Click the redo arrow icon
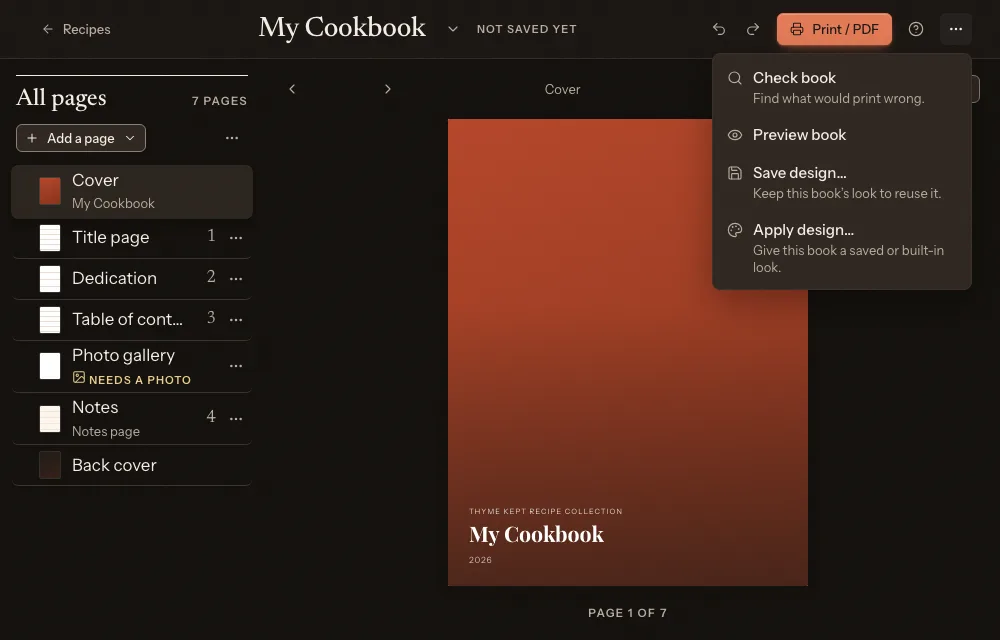Image resolution: width=1000 pixels, height=640 pixels. (753, 29)
